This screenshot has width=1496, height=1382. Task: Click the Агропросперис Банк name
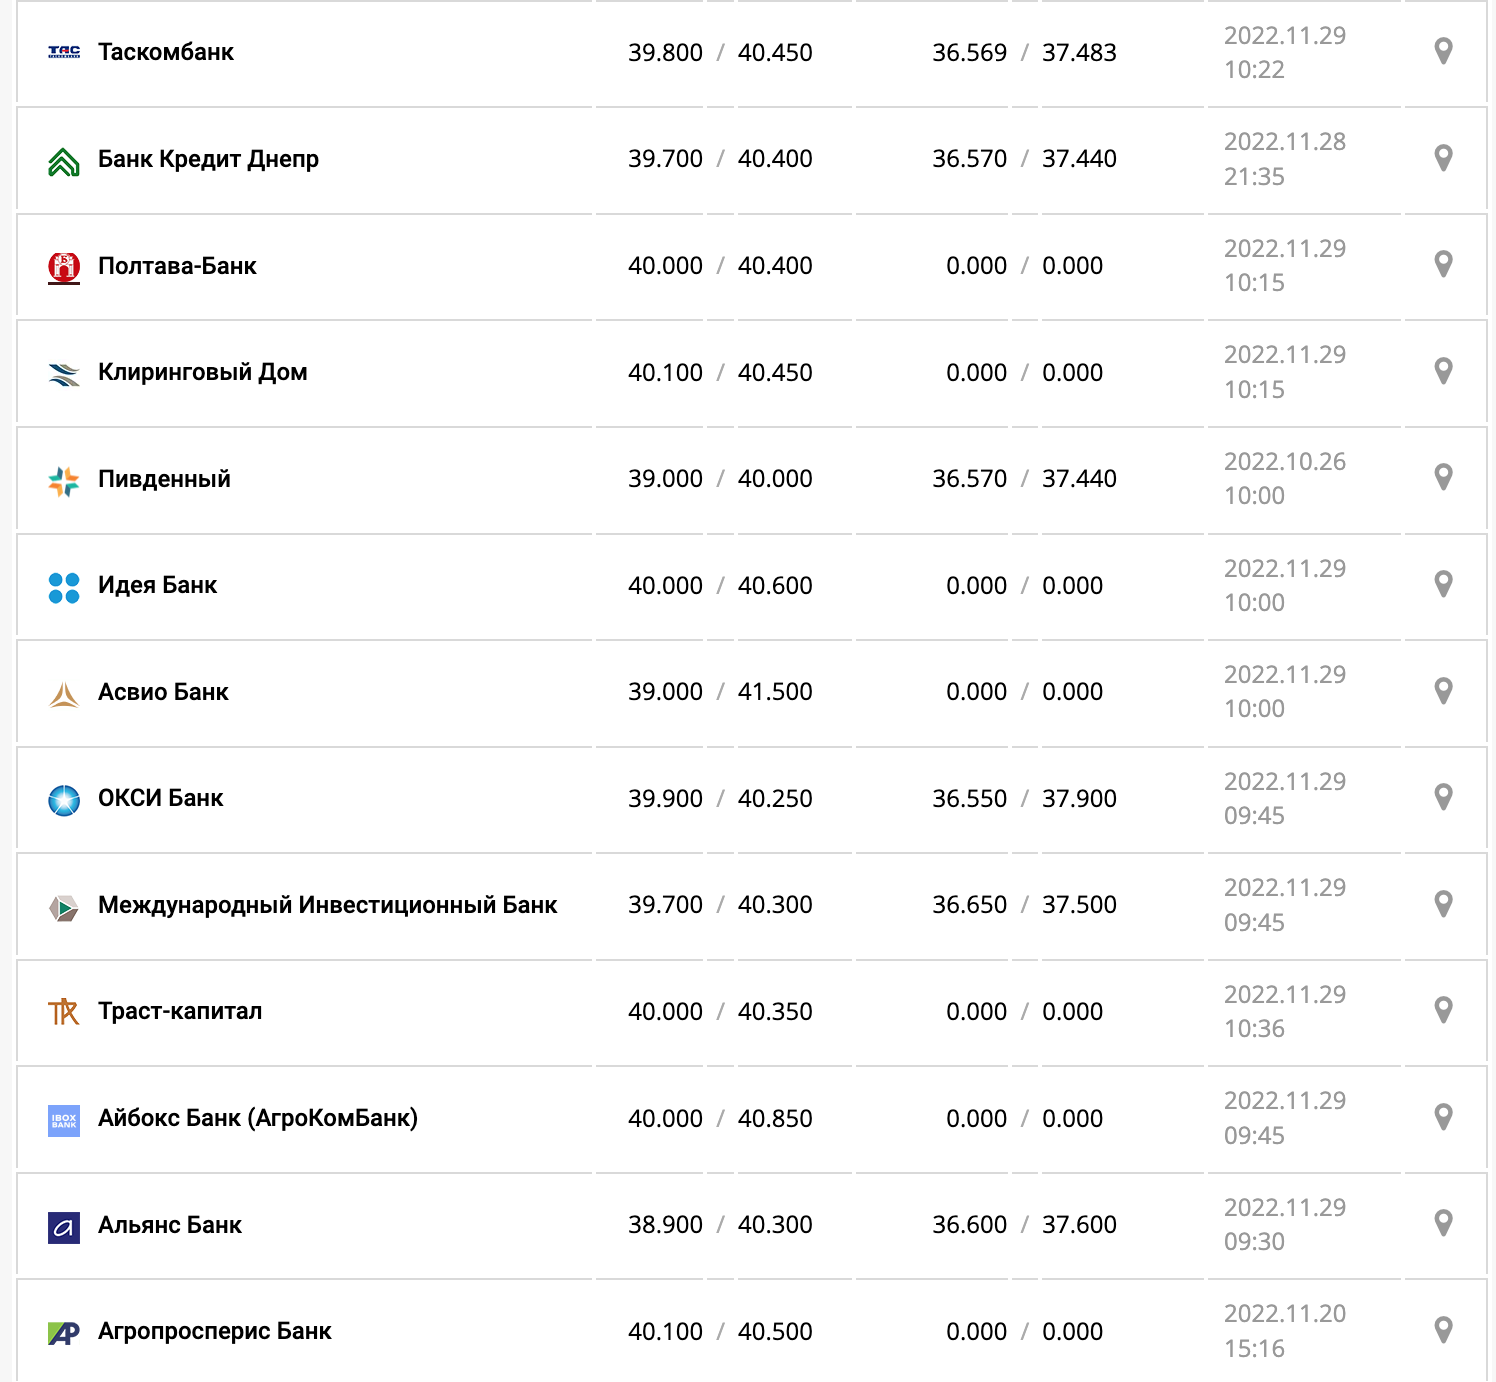tap(214, 1331)
